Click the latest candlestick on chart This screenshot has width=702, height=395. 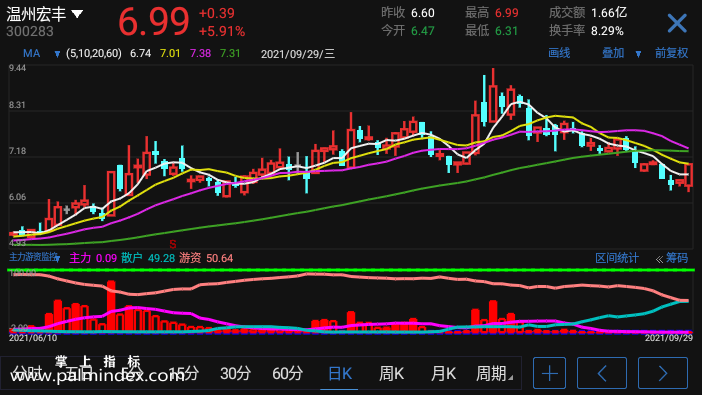click(x=689, y=176)
